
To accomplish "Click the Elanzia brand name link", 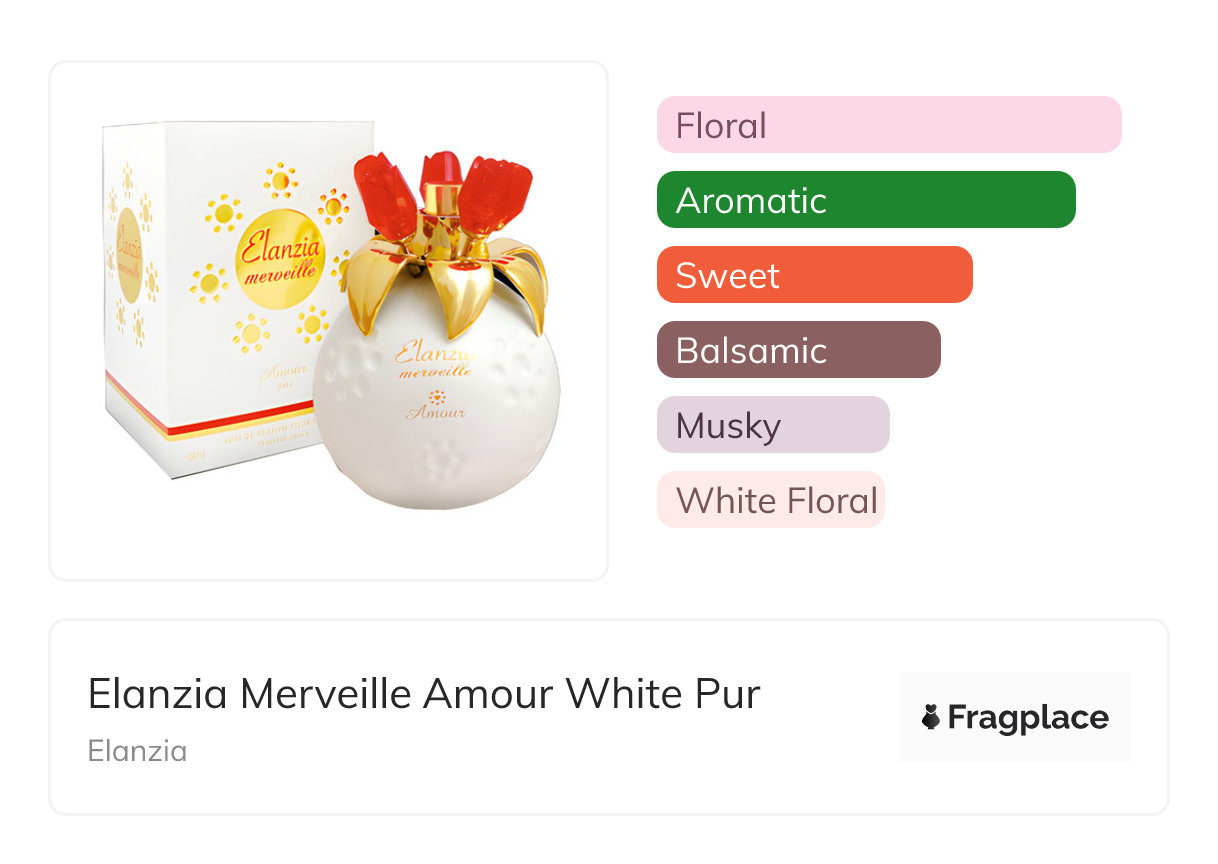I will point(137,751).
